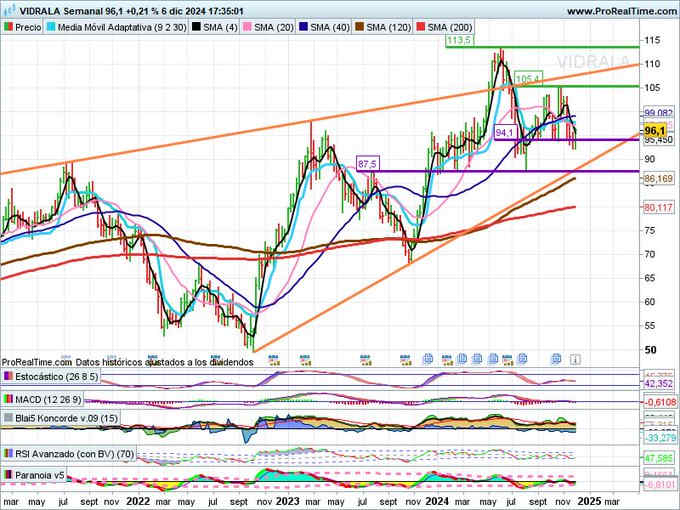Screen dimensions: 680x510
Task: Click the 99,082 SMA value label
Action: coord(659,113)
